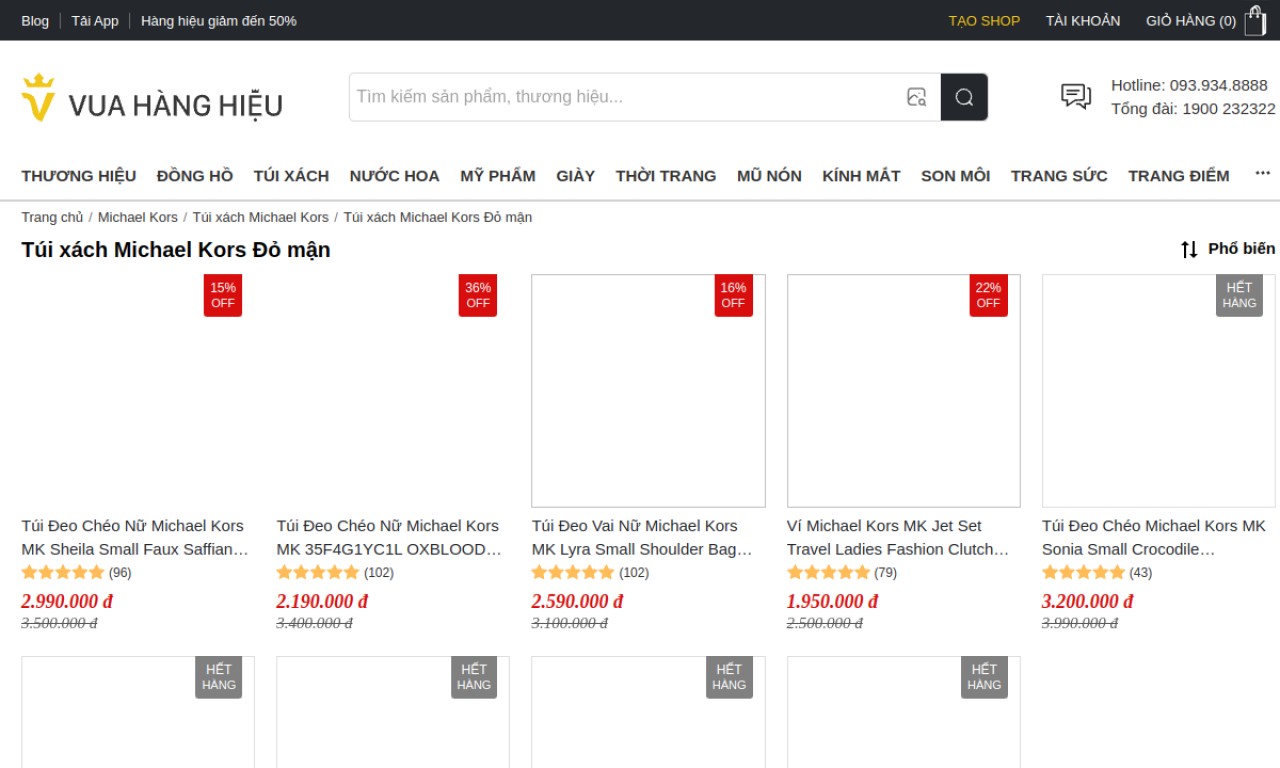Click Hàng hiệu giảm đến 50% link

coord(218,20)
